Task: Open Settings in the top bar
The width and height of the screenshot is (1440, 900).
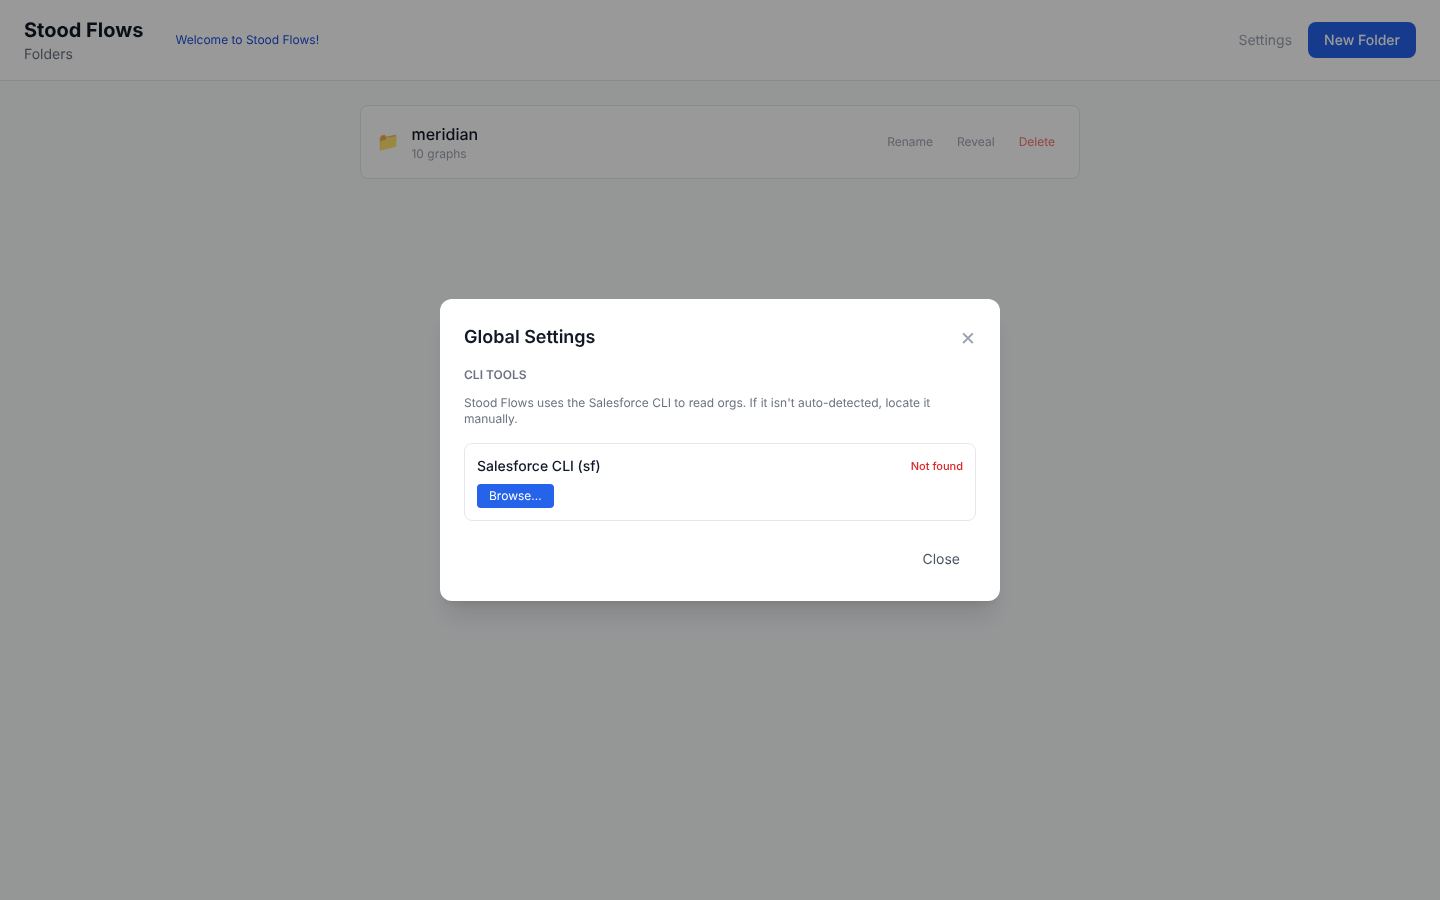Action: click(1265, 40)
